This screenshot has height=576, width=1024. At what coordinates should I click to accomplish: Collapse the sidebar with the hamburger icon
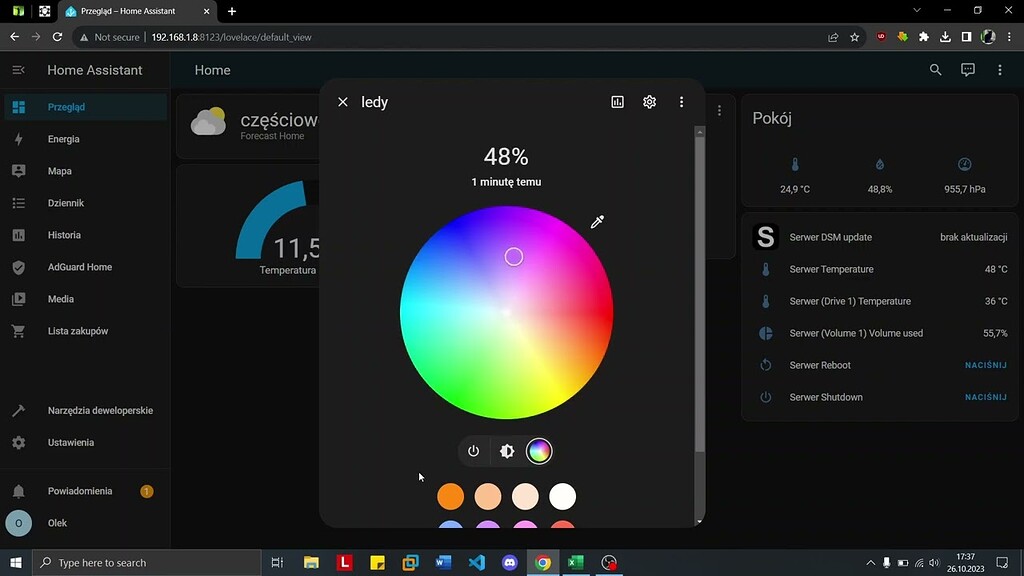tap(18, 70)
